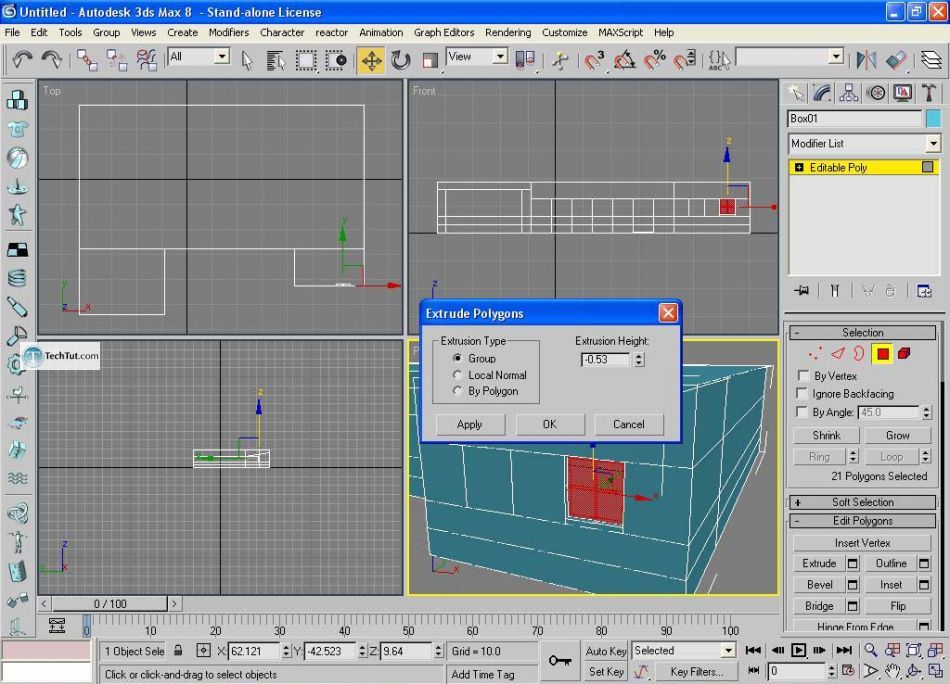
Task: Open the Extrude settings box
Action: coord(853,564)
